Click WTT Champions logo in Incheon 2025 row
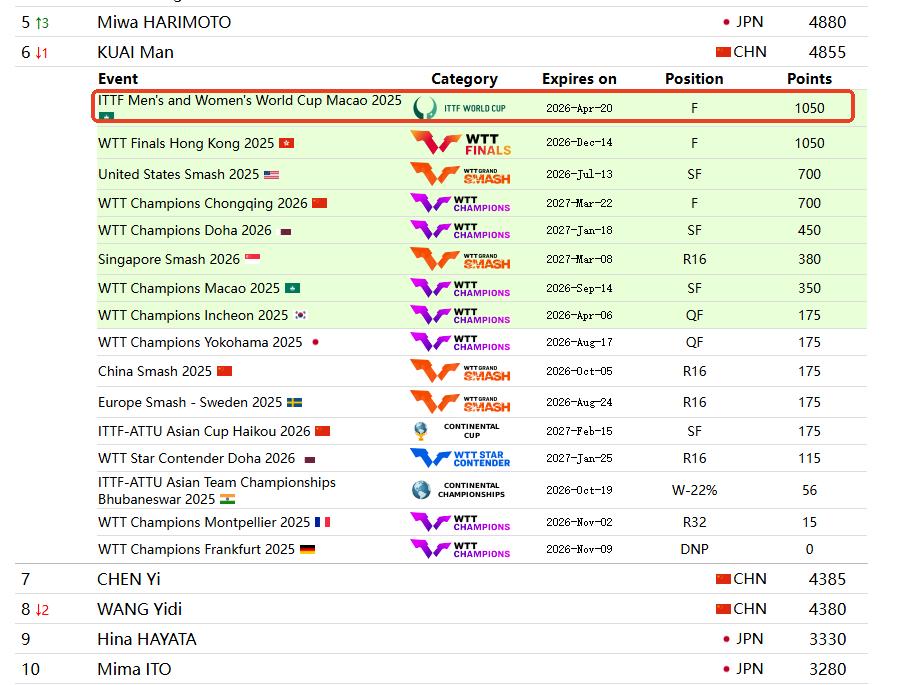Image resolution: width=920 pixels, height=685 pixels. pyautogui.click(x=461, y=315)
